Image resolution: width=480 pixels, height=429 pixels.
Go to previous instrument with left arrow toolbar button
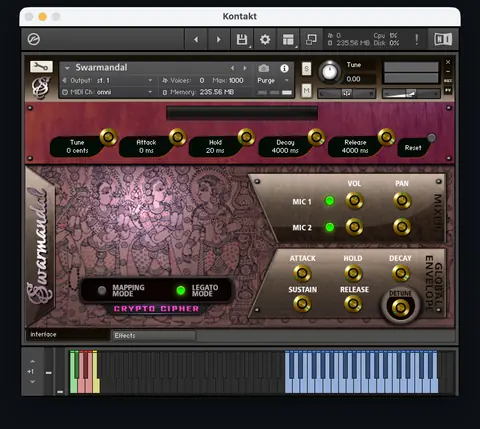pyautogui.click(x=196, y=39)
